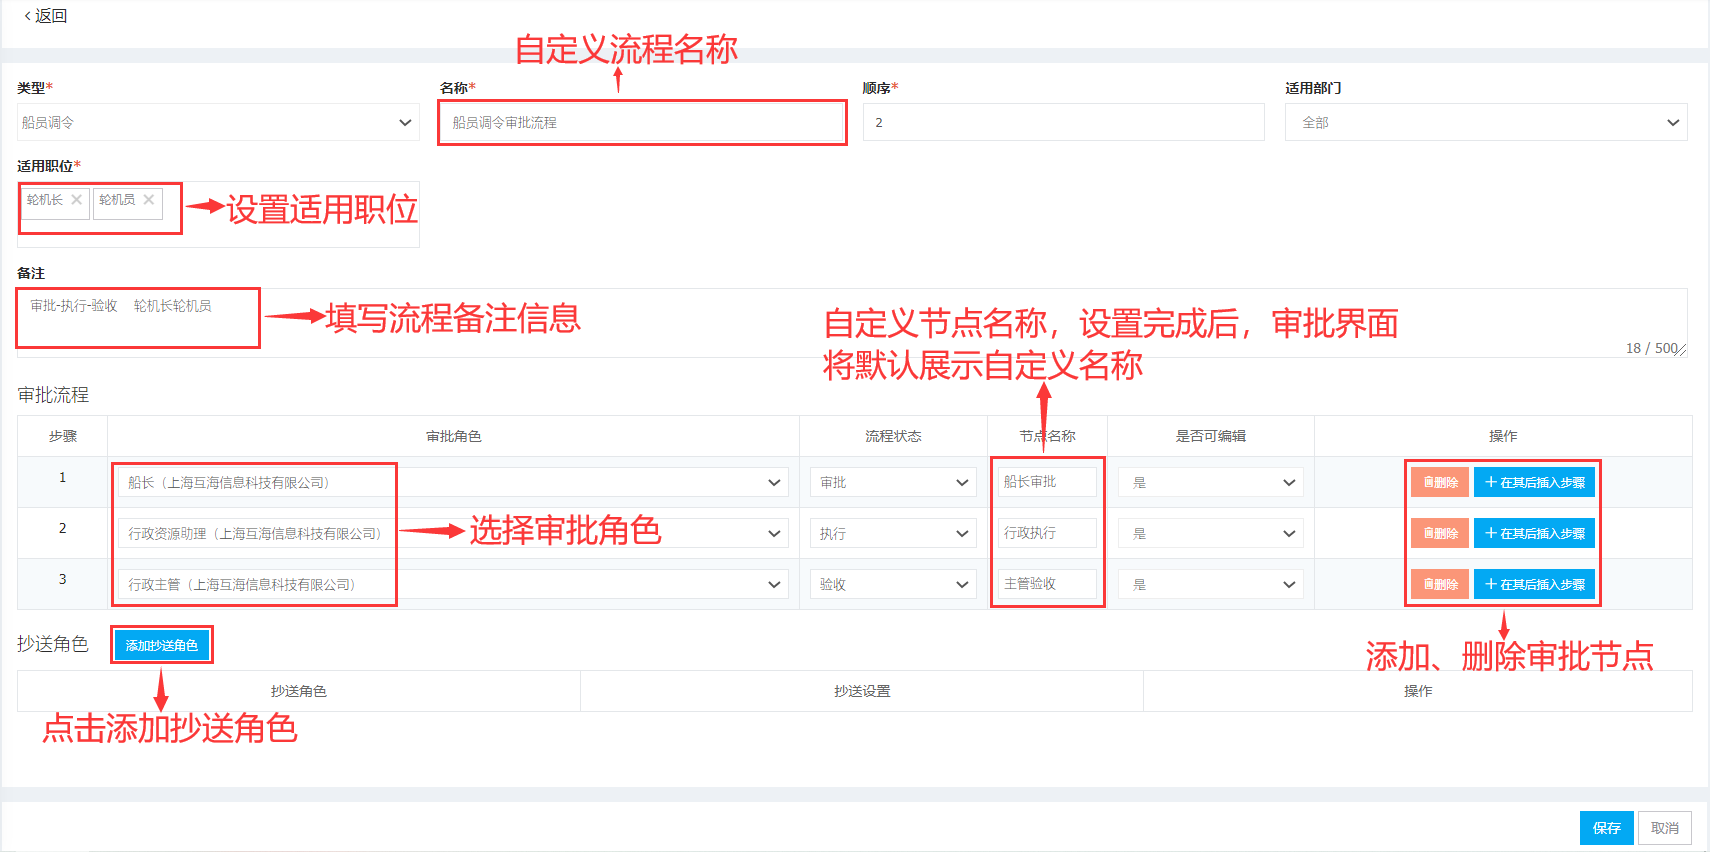Image resolution: width=1710 pixels, height=852 pixels.
Task: Click the 顺序 input field
Action: (x=1064, y=122)
